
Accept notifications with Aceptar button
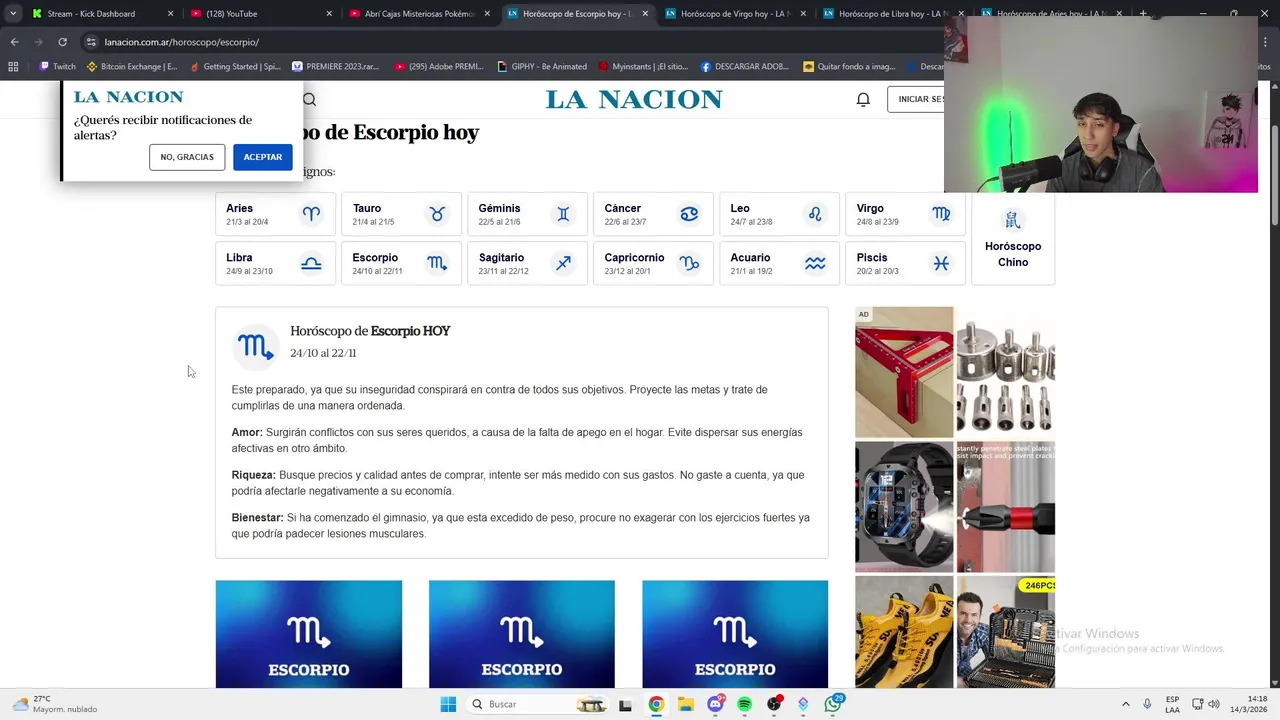[262, 157]
